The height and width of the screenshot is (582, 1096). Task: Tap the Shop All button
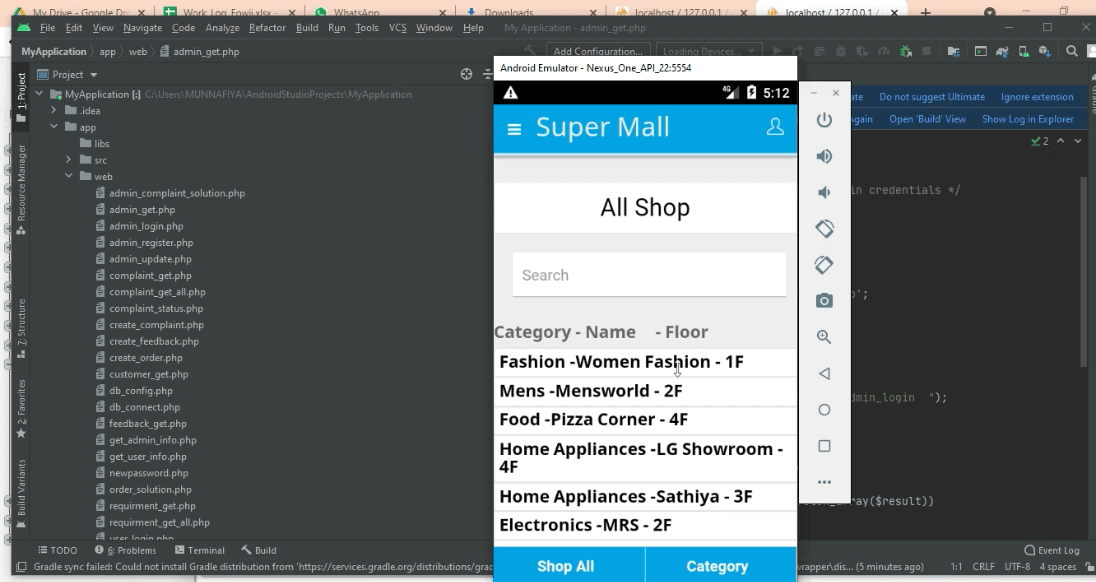(x=565, y=566)
